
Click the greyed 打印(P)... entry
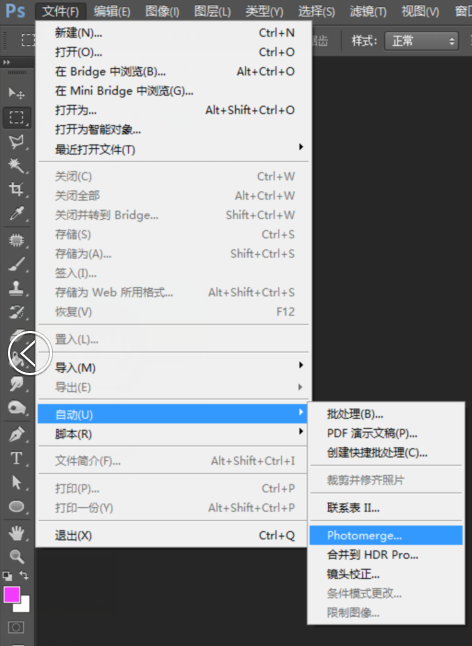click(x=173, y=488)
